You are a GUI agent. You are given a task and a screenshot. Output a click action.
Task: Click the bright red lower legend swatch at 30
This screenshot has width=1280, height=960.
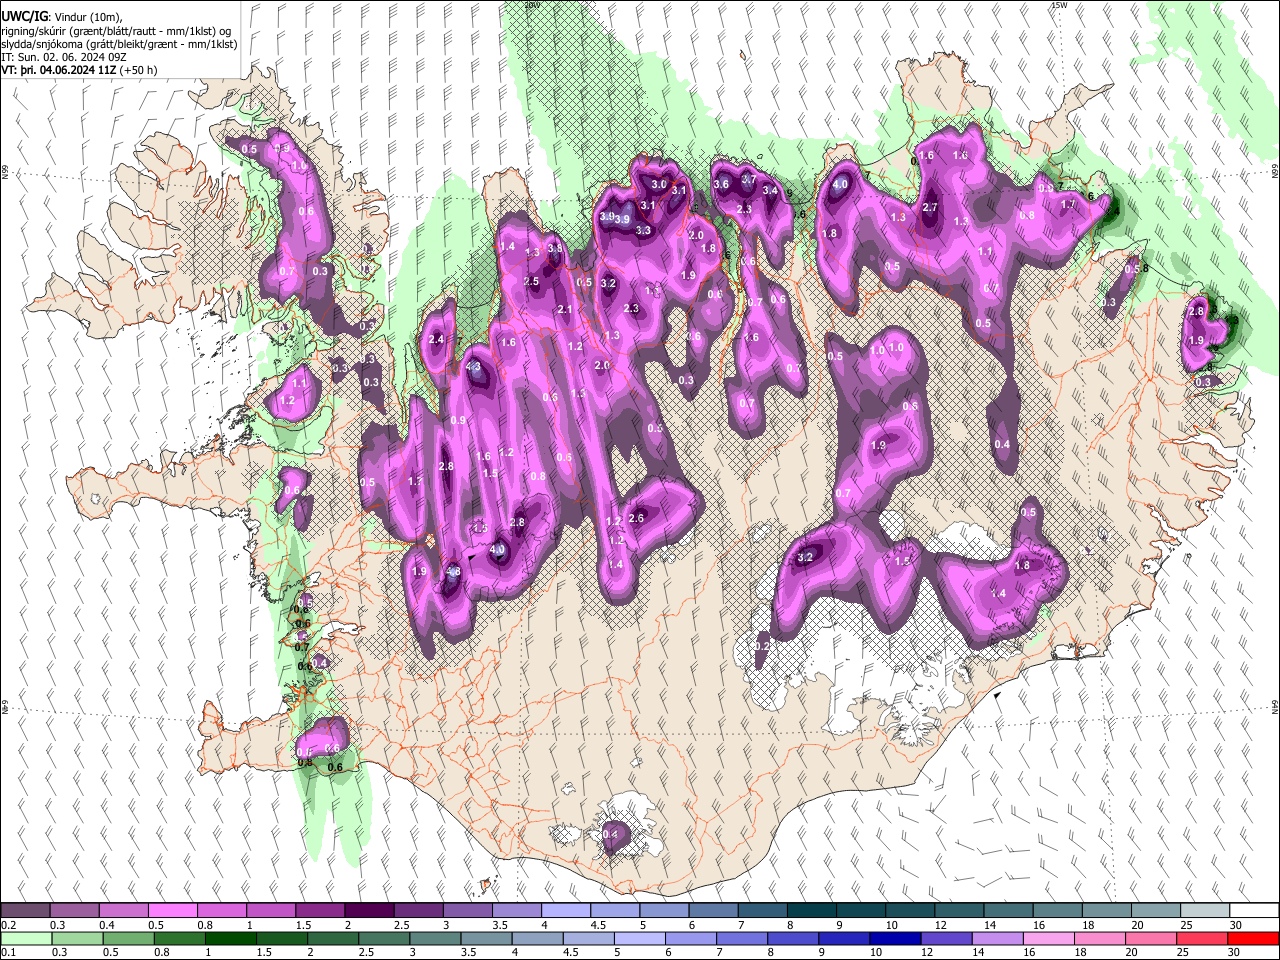(x=1254, y=938)
